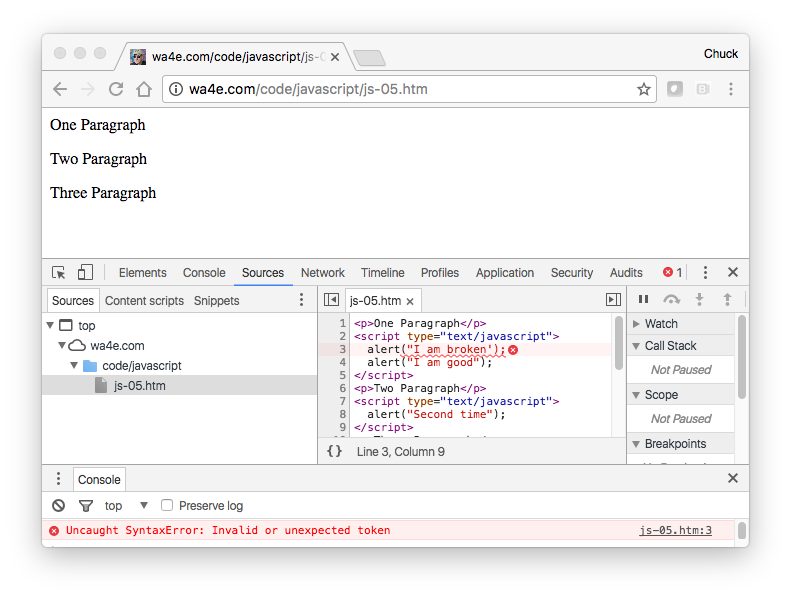Bookmark page with the star icon

[643, 90]
